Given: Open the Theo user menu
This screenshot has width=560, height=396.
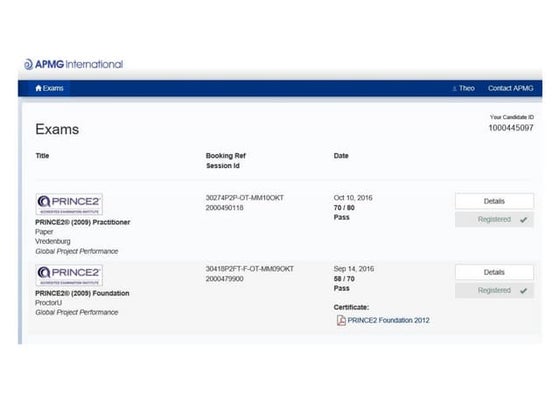Looking at the screenshot, I should pyautogui.click(x=464, y=88).
